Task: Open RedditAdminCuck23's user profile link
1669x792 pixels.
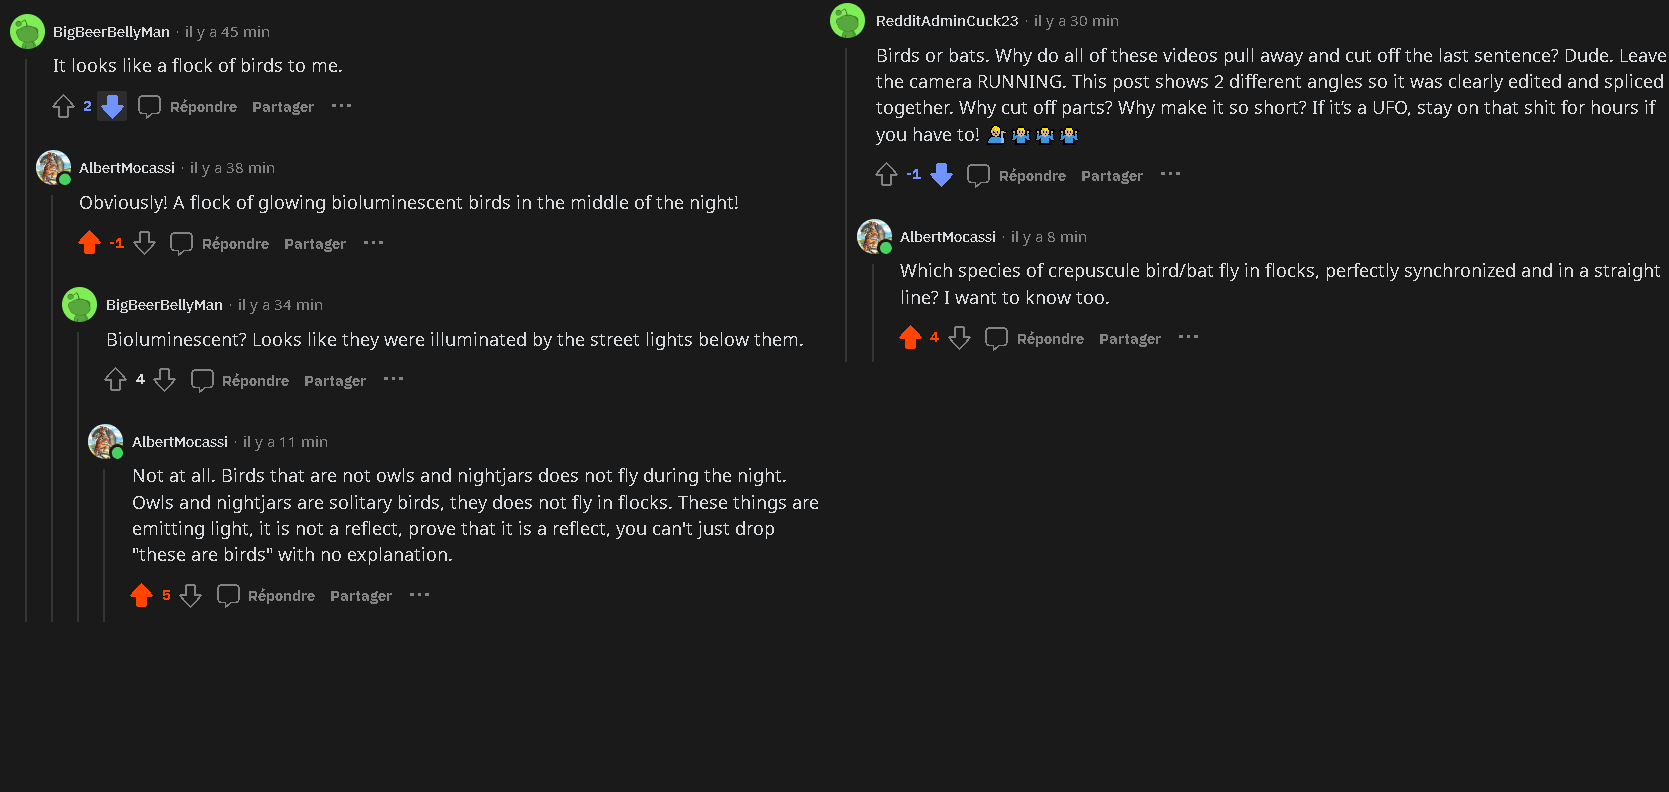Action: pyautogui.click(x=946, y=21)
